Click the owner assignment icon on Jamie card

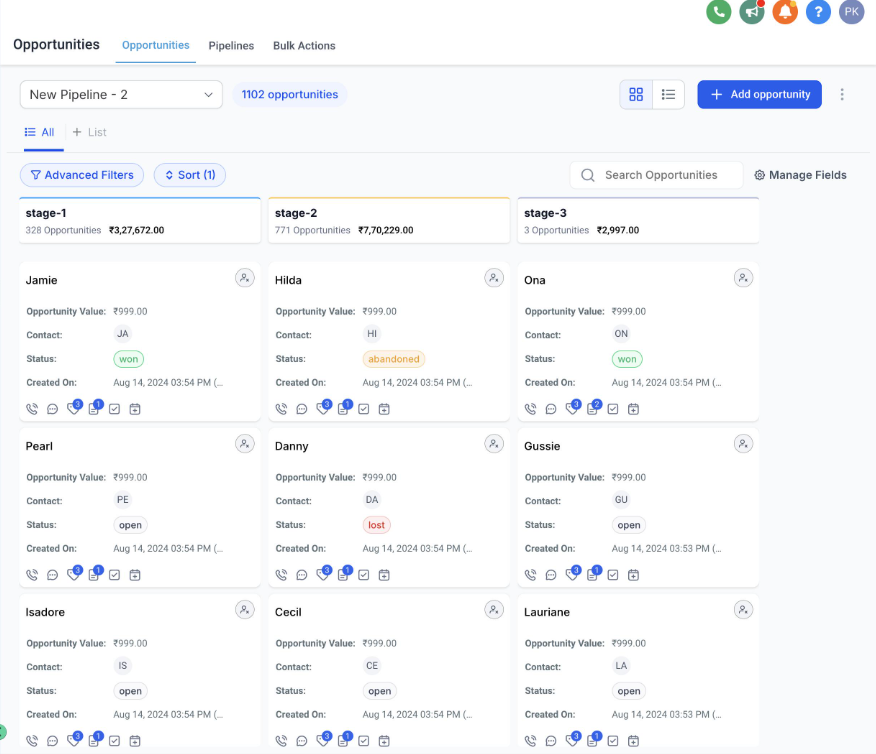click(x=245, y=278)
